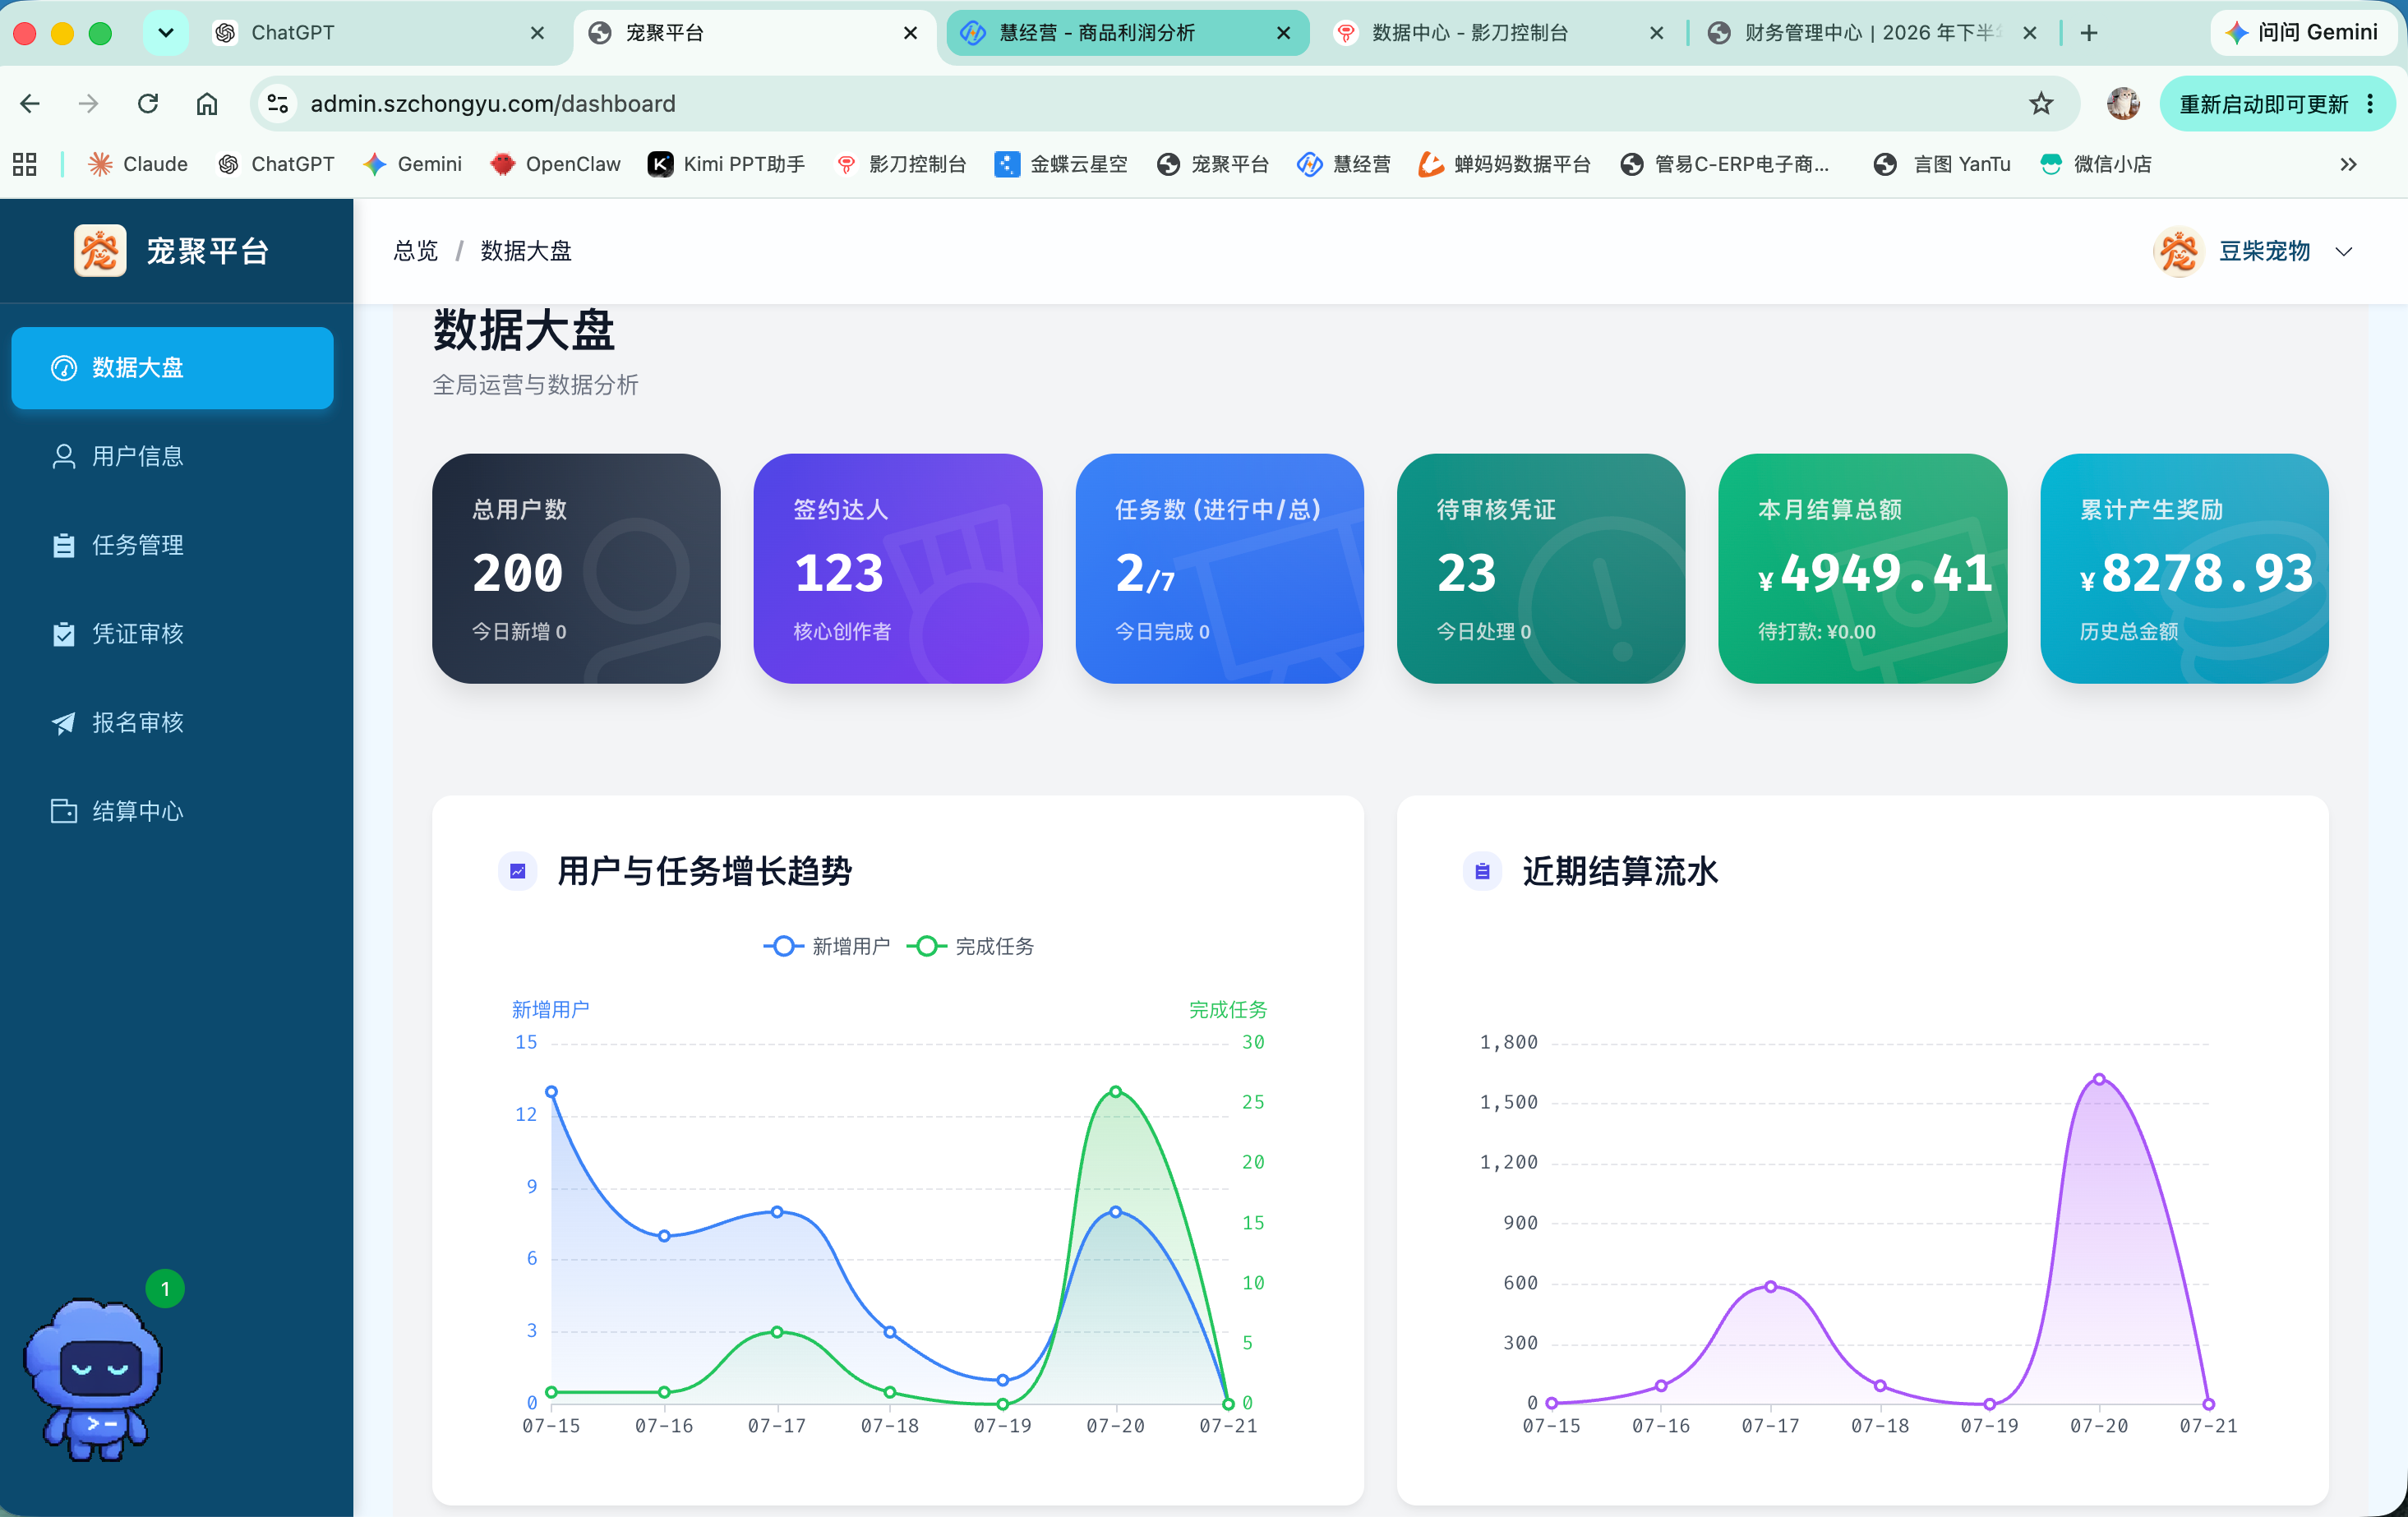Expand the 豆柴宠物 account dropdown chevron
This screenshot has height=1517, width=2408.
[2344, 252]
